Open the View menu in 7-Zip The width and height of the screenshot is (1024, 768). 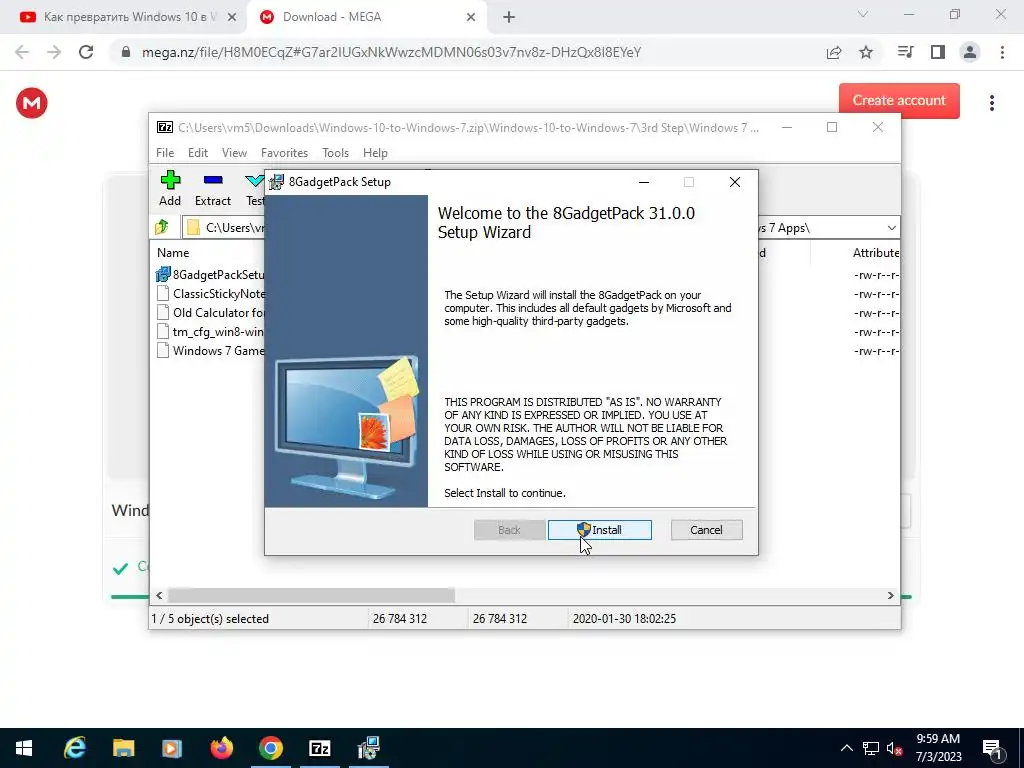[x=234, y=153]
